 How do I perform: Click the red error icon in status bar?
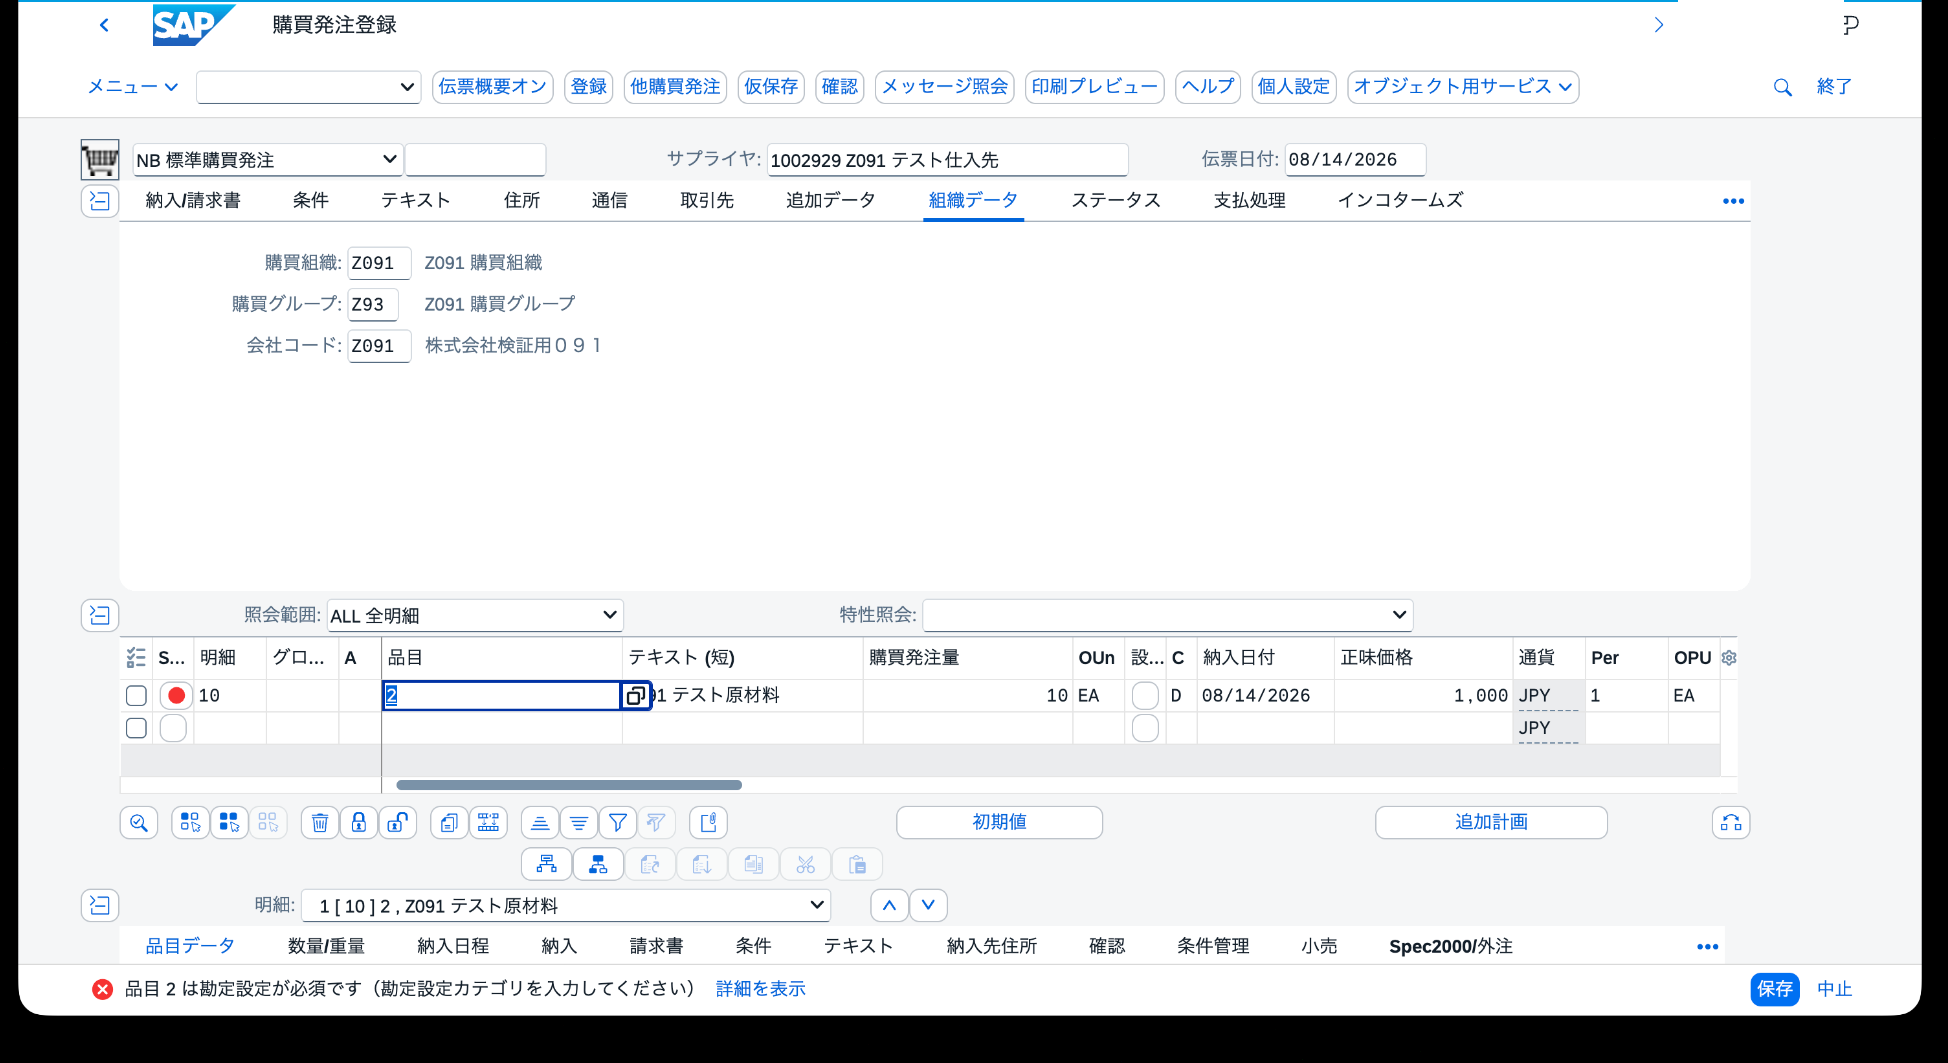(102, 989)
